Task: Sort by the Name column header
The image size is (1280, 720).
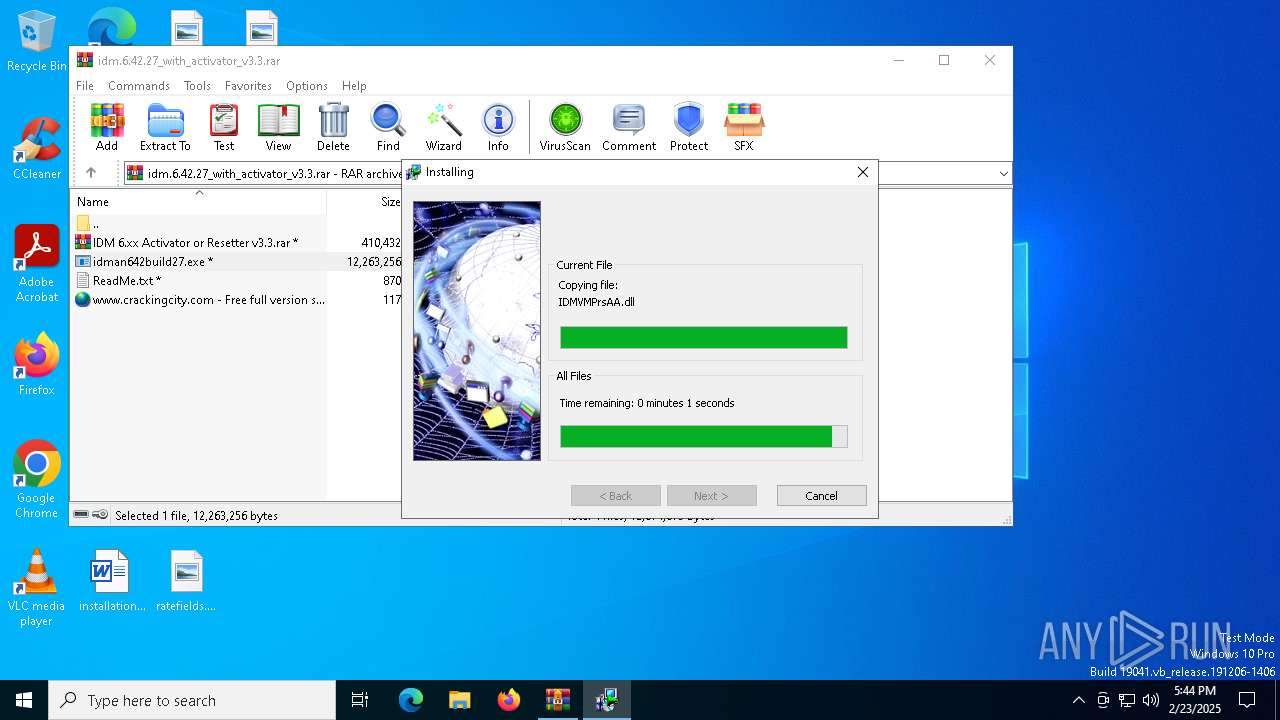Action: (198, 202)
